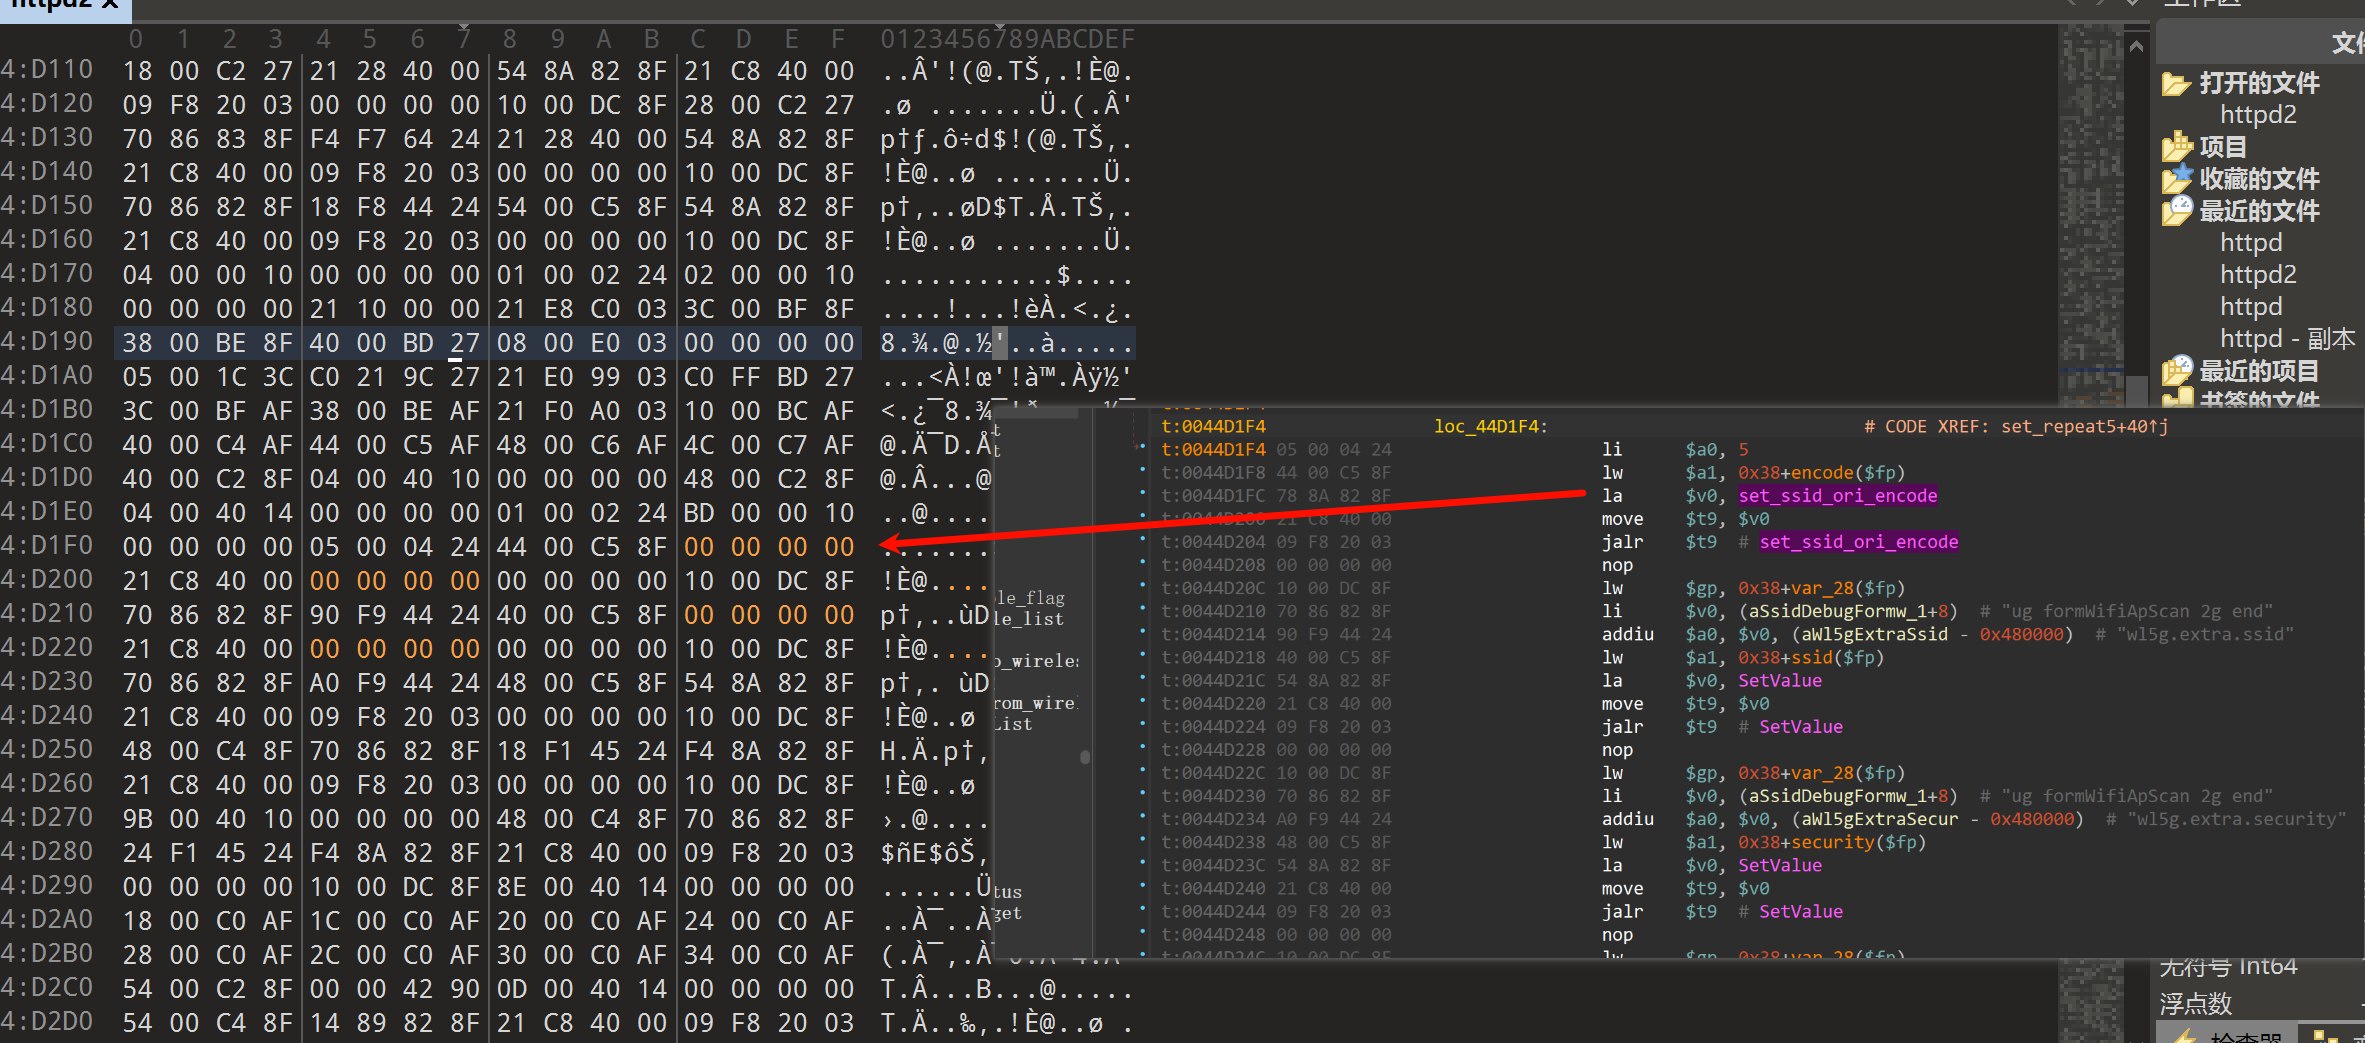Click the Opened Files (打开的文件) folder icon
The height and width of the screenshot is (1043, 2365).
tap(2176, 83)
